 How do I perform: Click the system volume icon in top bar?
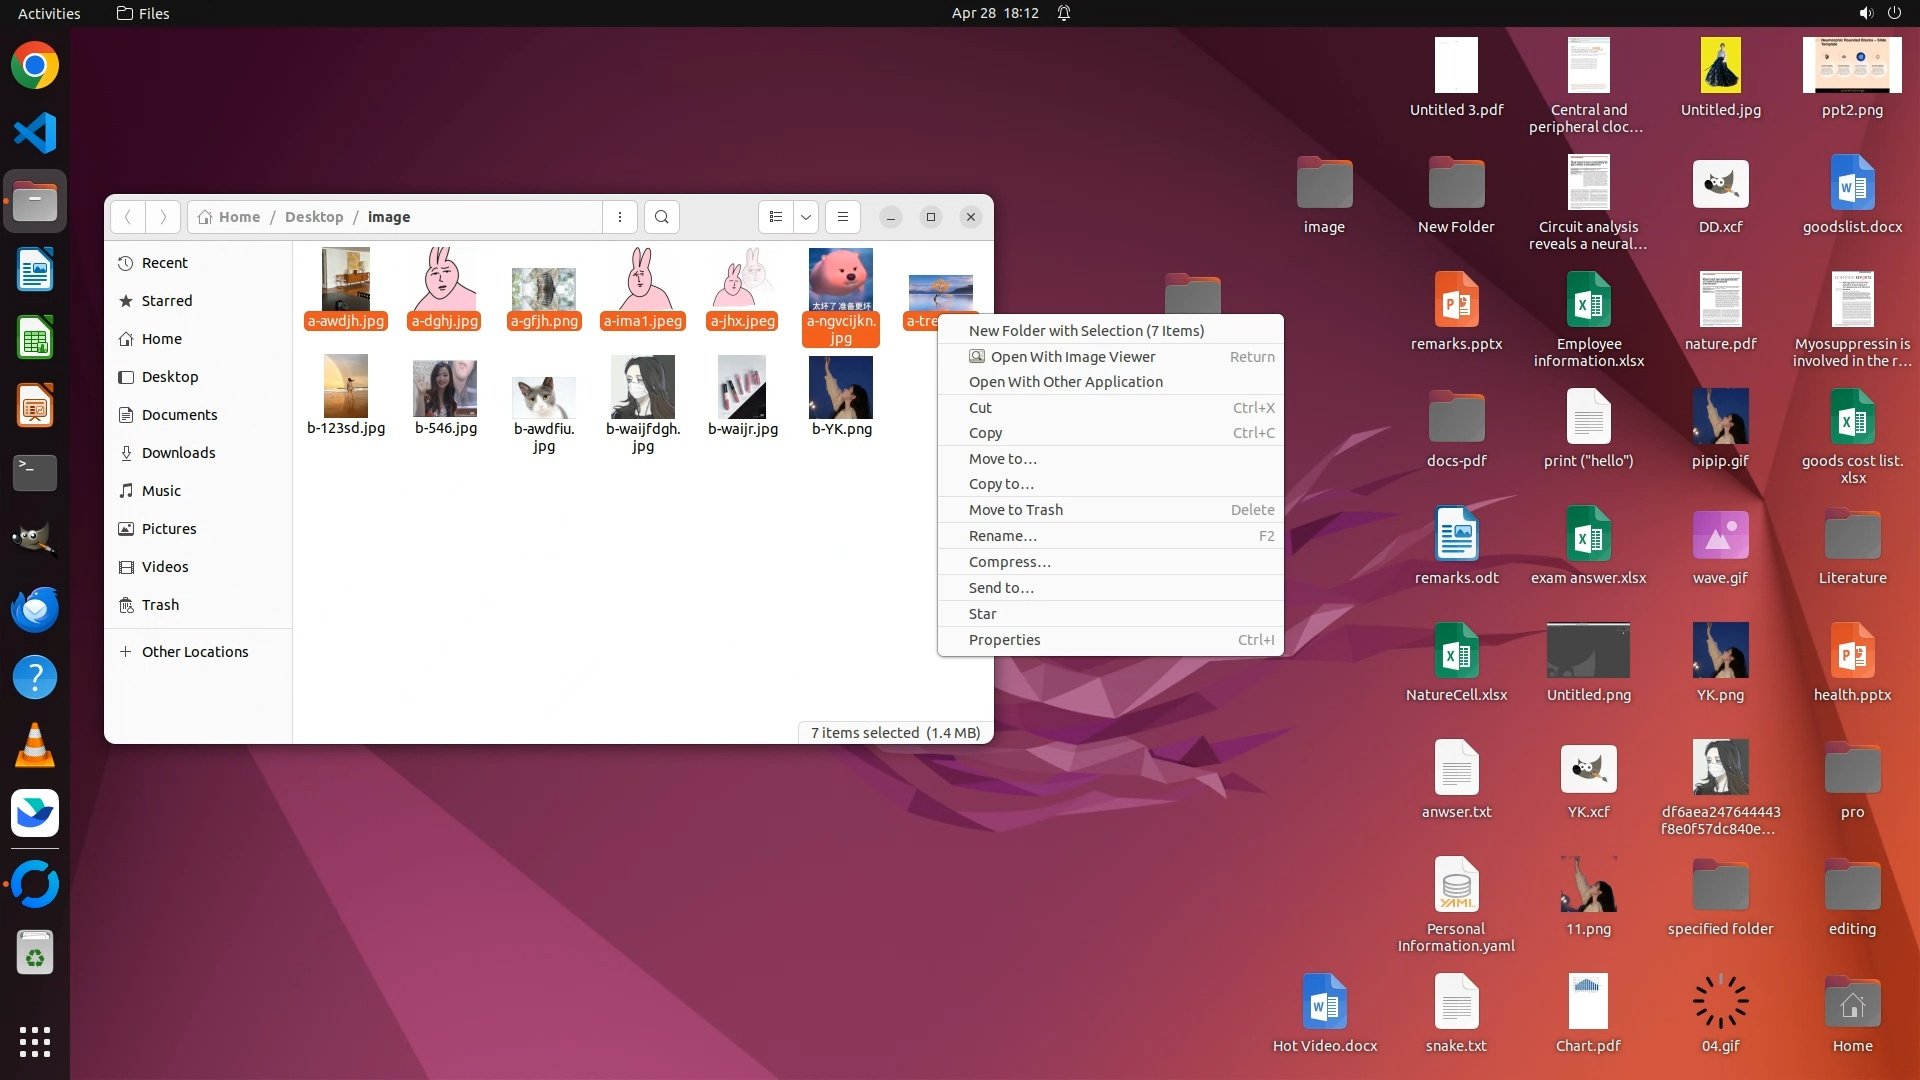pyautogui.click(x=1865, y=13)
